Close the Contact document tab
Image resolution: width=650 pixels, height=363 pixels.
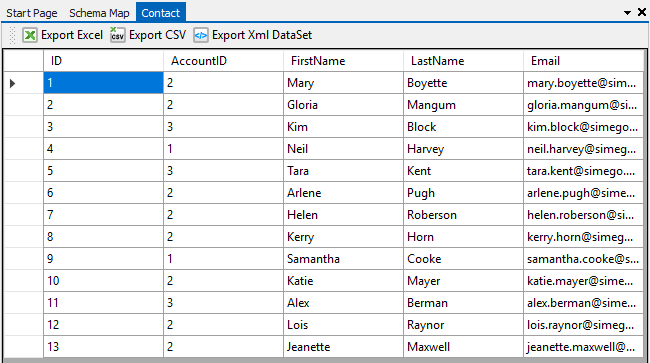pos(642,12)
